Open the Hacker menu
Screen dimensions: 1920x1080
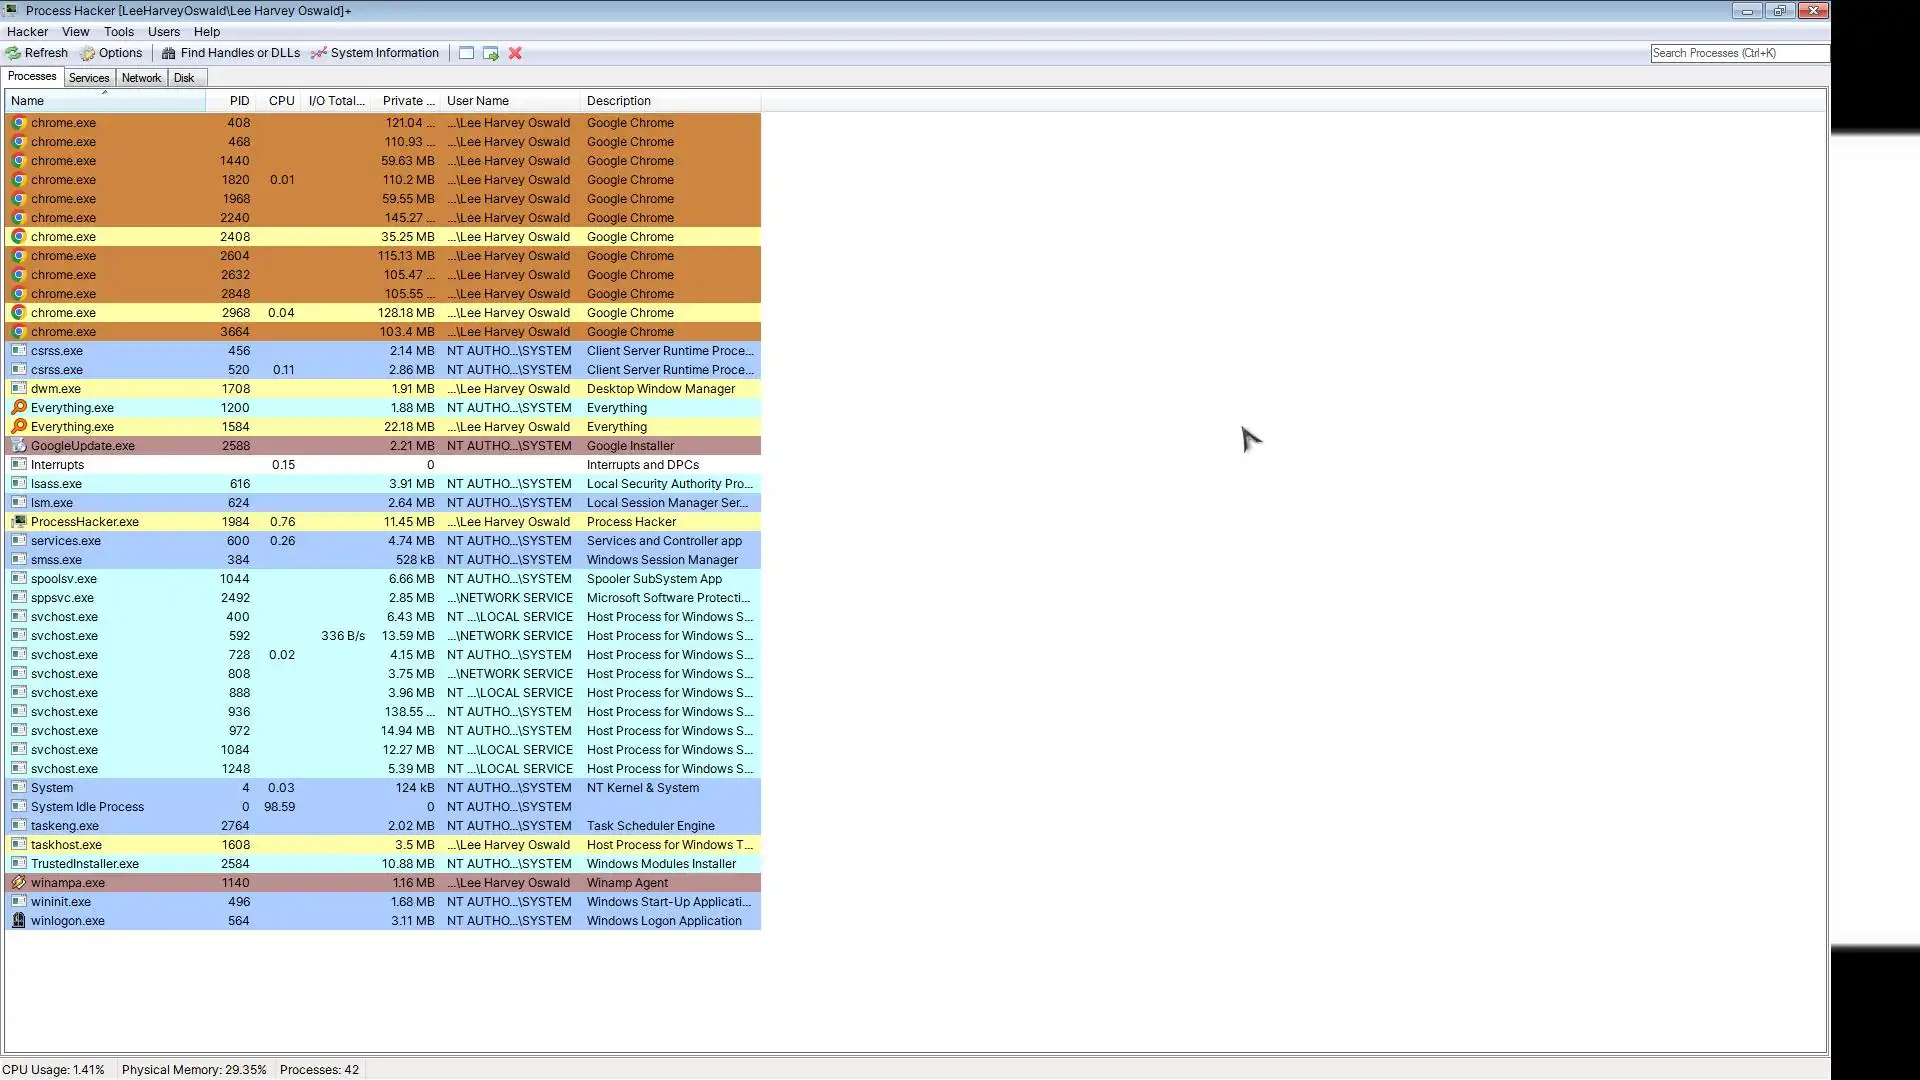pos(27,32)
